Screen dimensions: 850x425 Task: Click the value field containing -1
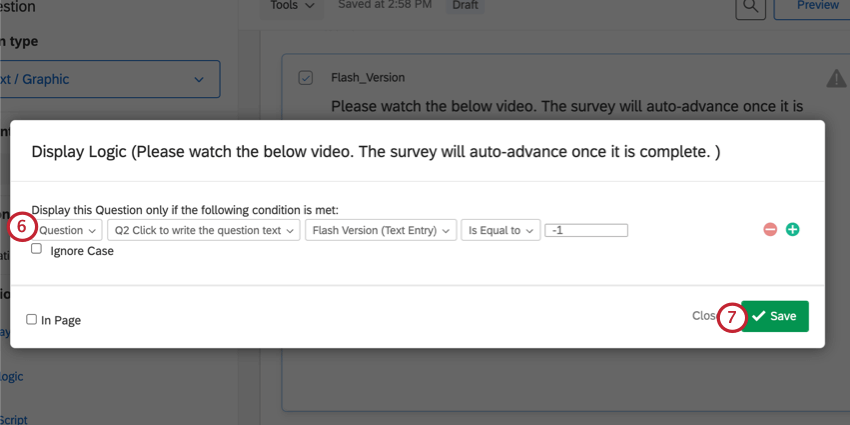(x=586, y=230)
